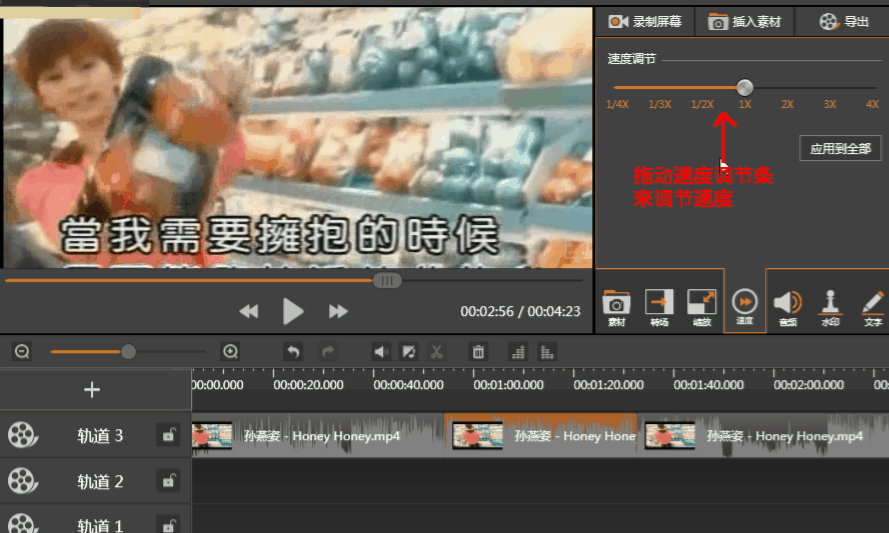
Task: Toggle the lock on 轨道 3
Action: [x=168, y=435]
